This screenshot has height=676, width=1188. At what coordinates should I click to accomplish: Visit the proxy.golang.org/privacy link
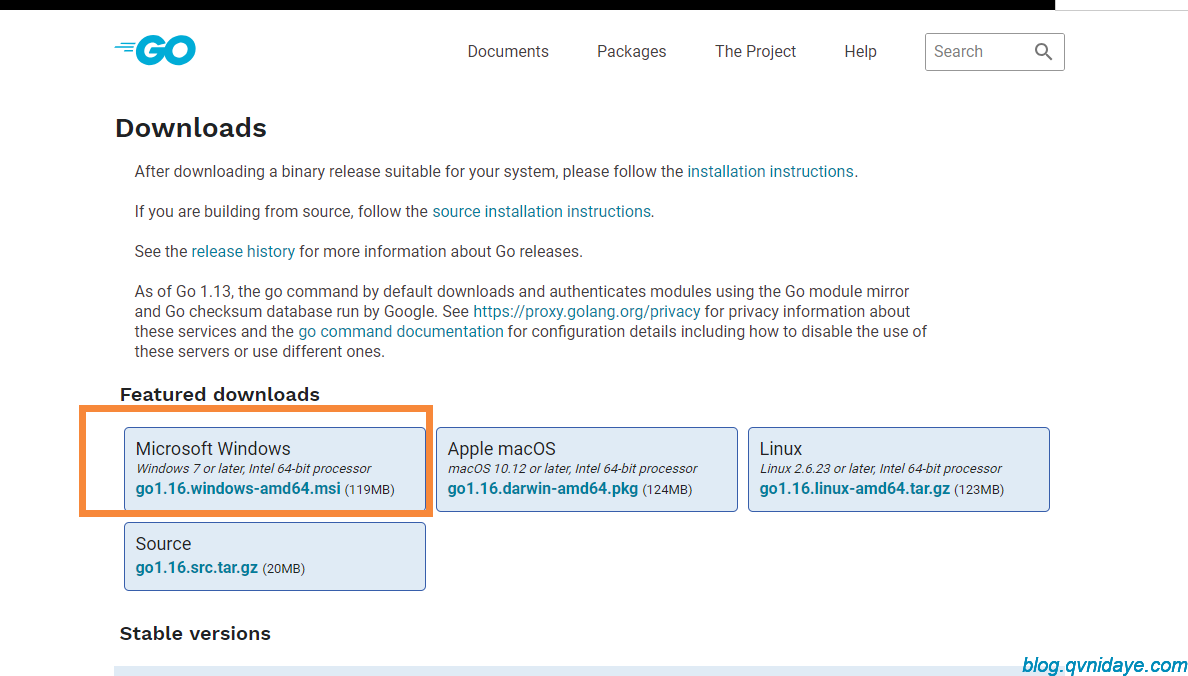coord(586,311)
